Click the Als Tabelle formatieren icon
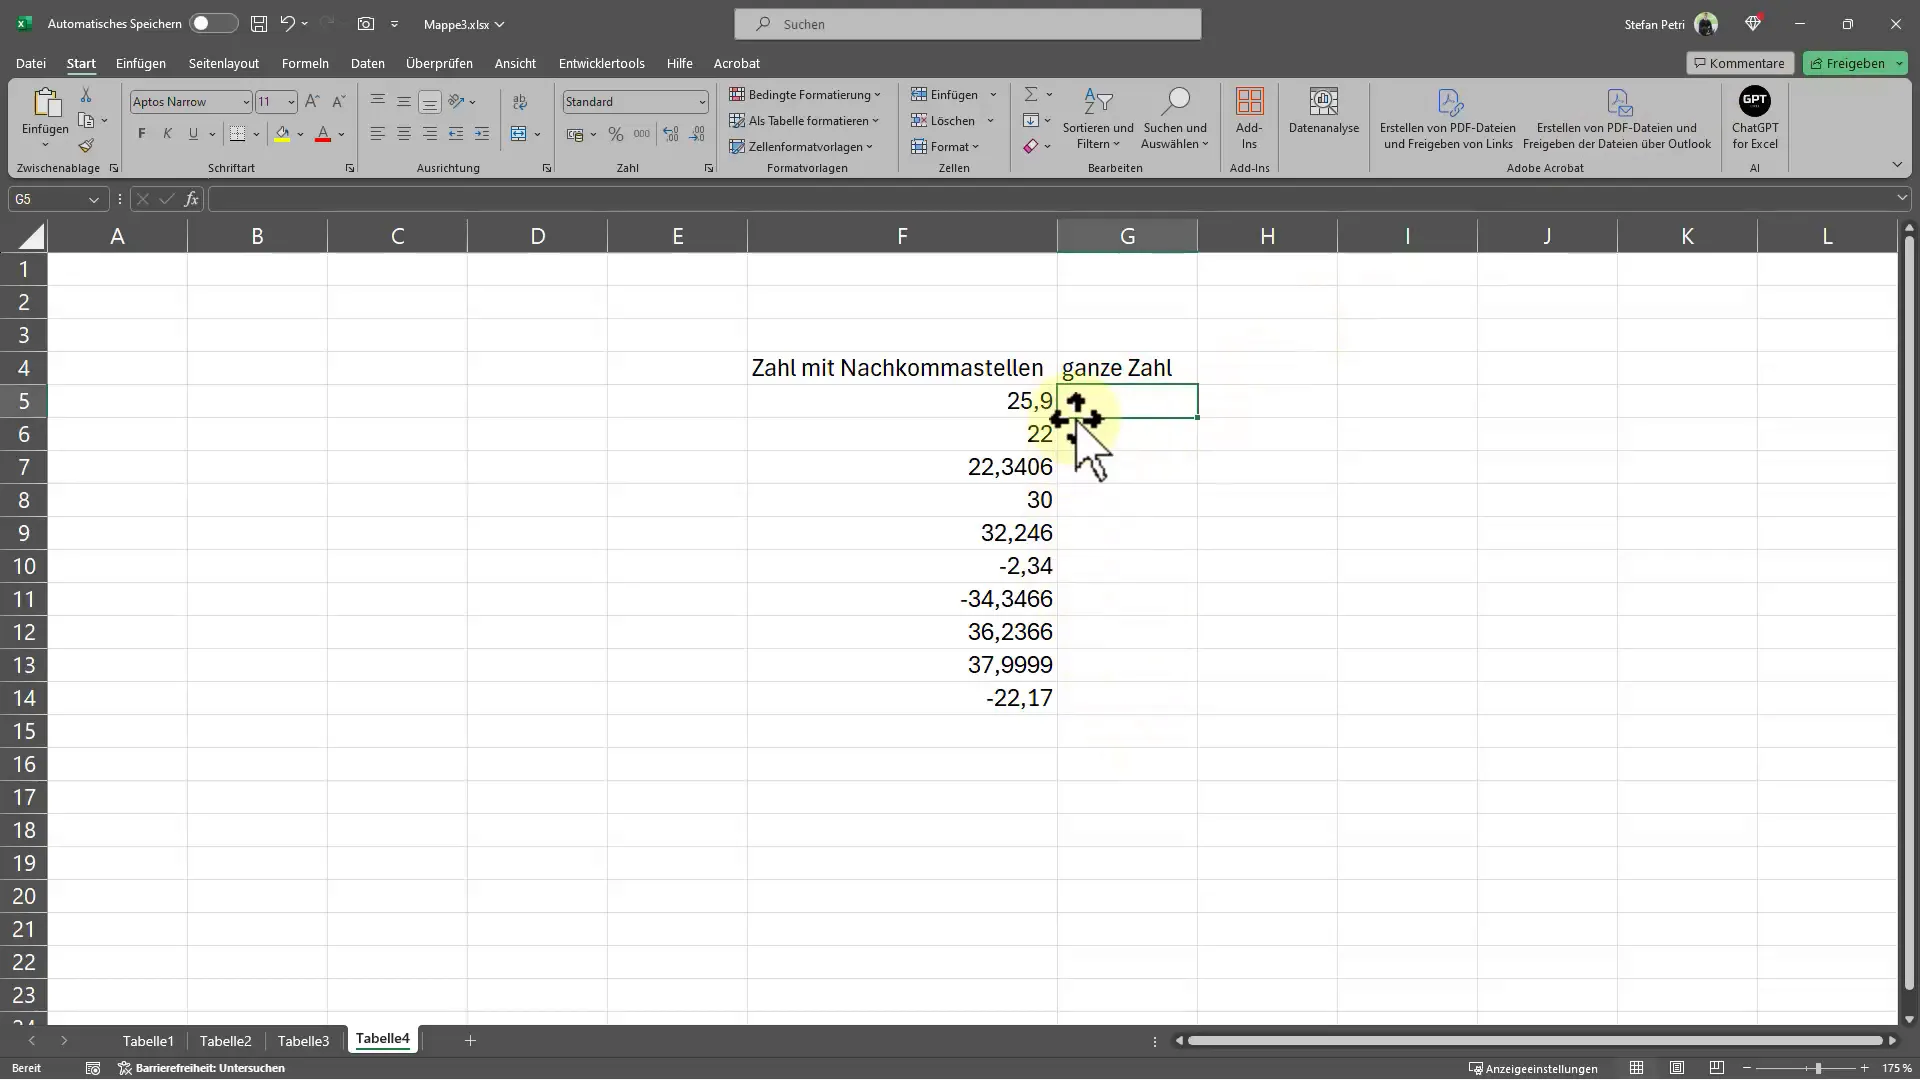The height and width of the screenshot is (1080, 1920). (811, 120)
